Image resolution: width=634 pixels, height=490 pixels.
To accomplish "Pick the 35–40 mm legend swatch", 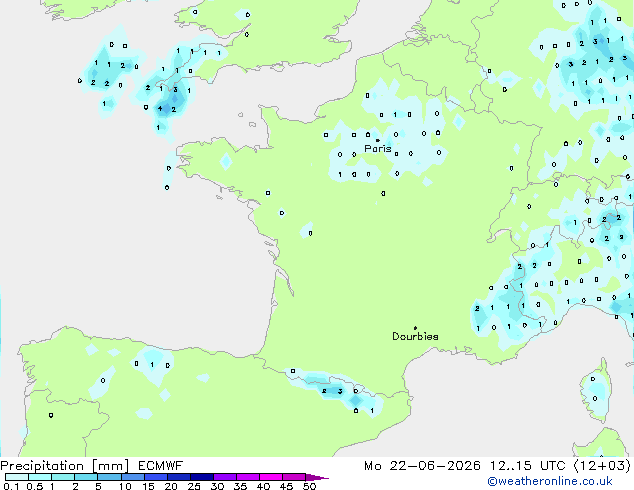I will point(247,477).
